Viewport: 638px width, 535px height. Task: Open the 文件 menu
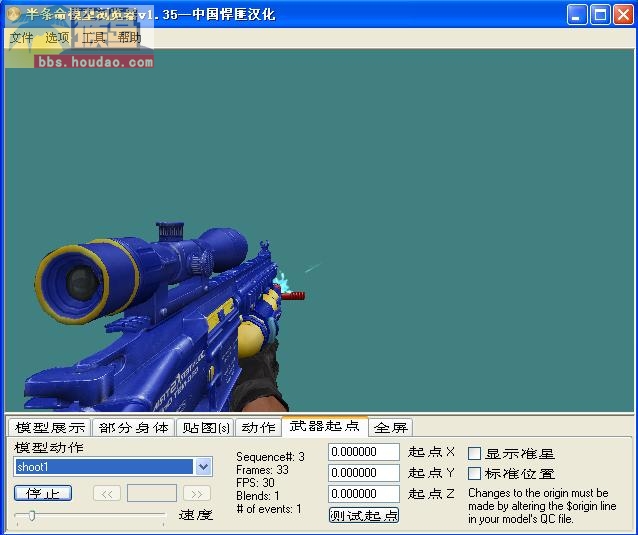pyautogui.click(x=21, y=38)
